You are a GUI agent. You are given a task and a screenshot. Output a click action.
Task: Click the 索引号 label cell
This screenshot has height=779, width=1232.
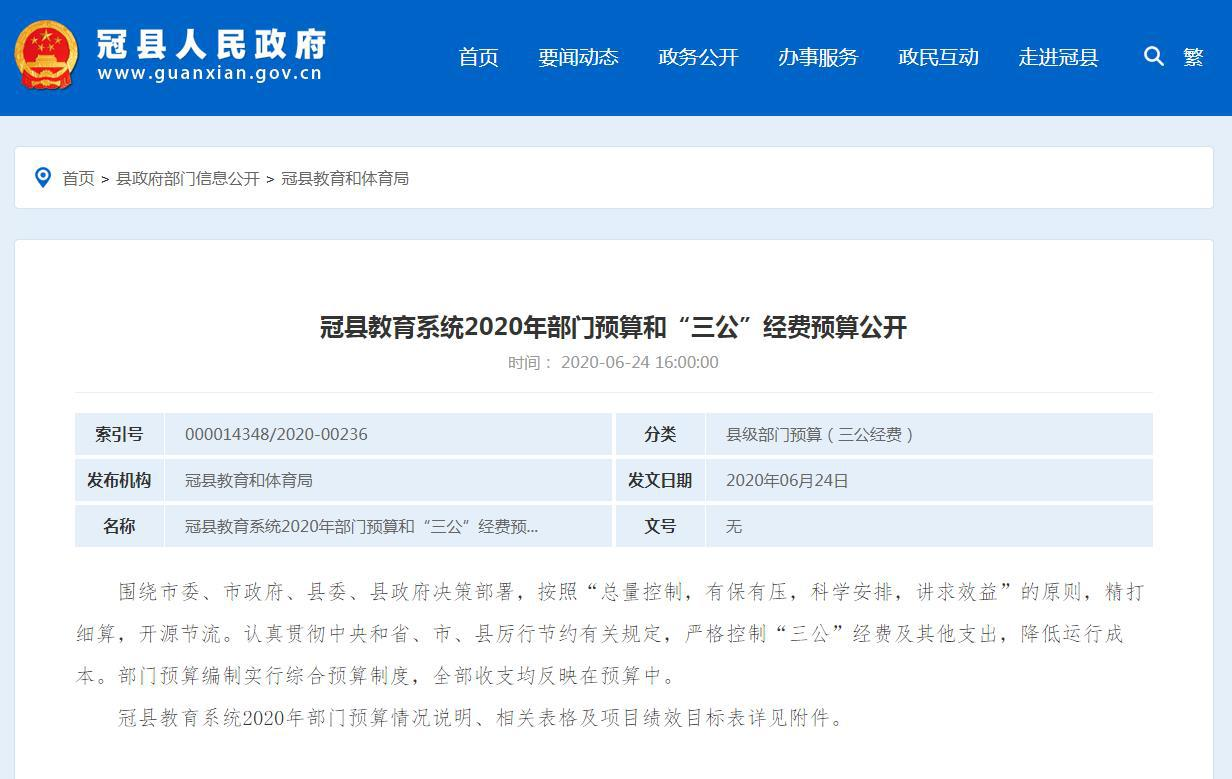[119, 434]
